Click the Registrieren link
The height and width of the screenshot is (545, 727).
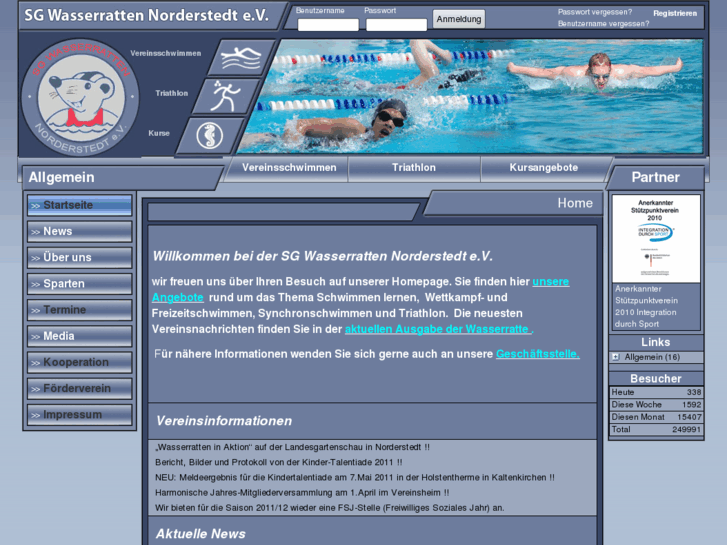[x=675, y=13]
